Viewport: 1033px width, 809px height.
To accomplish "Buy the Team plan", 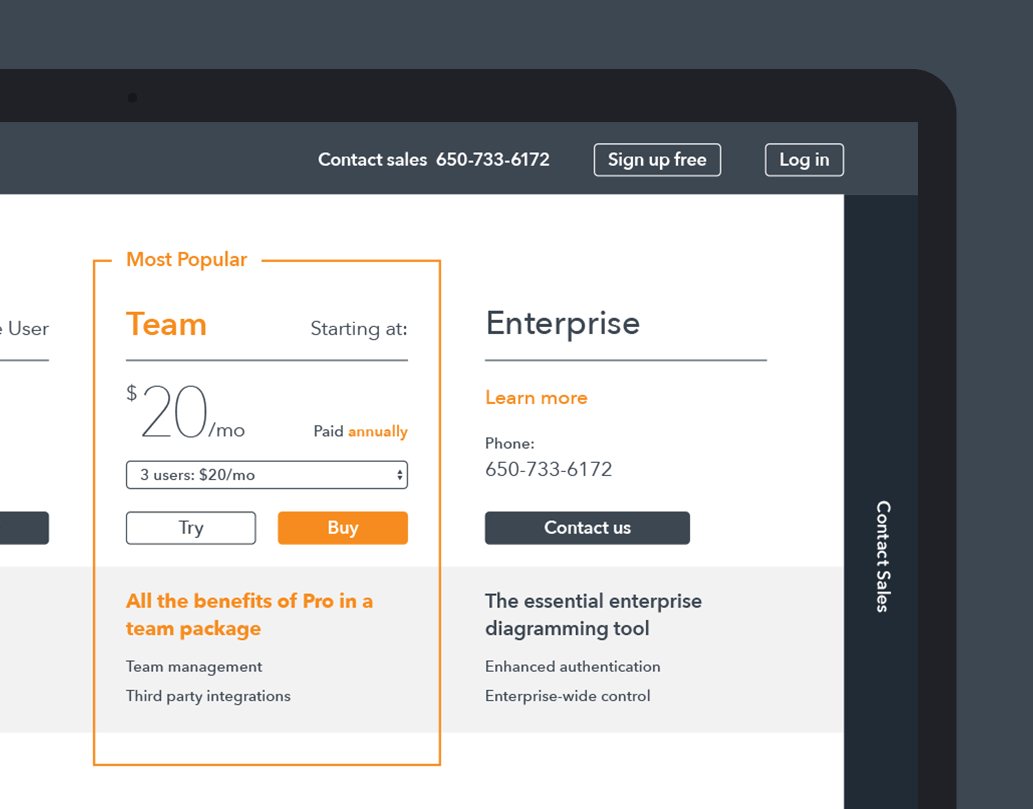I will pyautogui.click(x=343, y=528).
